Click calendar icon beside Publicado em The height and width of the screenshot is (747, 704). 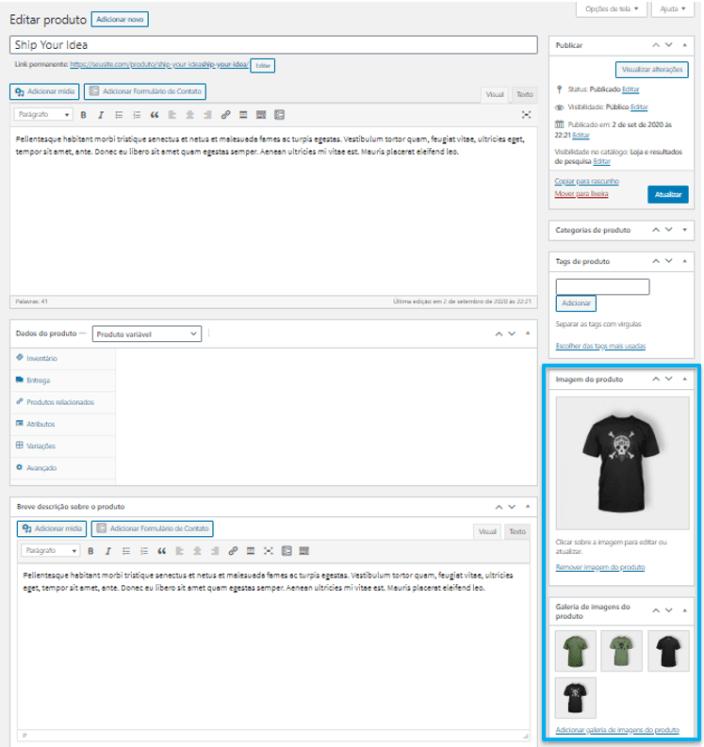(559, 124)
